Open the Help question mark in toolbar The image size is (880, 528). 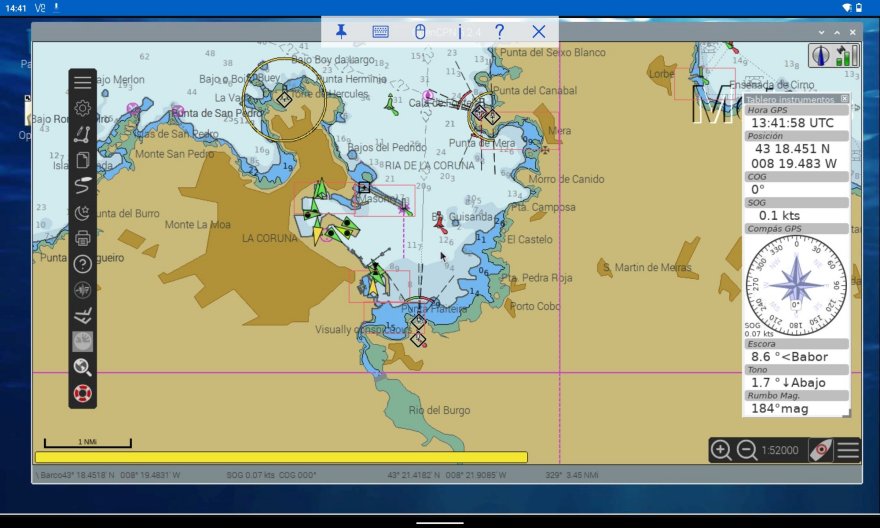(x=83, y=264)
